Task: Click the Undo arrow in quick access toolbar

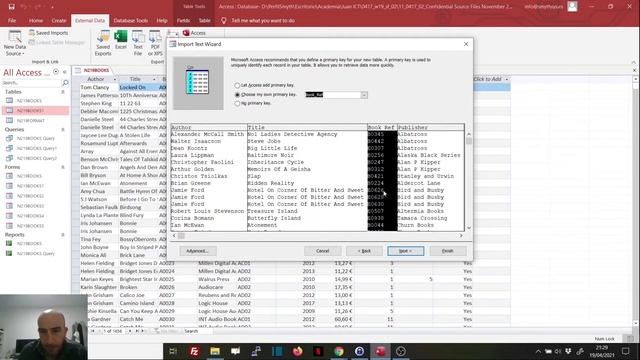Action: (x=24, y=7)
